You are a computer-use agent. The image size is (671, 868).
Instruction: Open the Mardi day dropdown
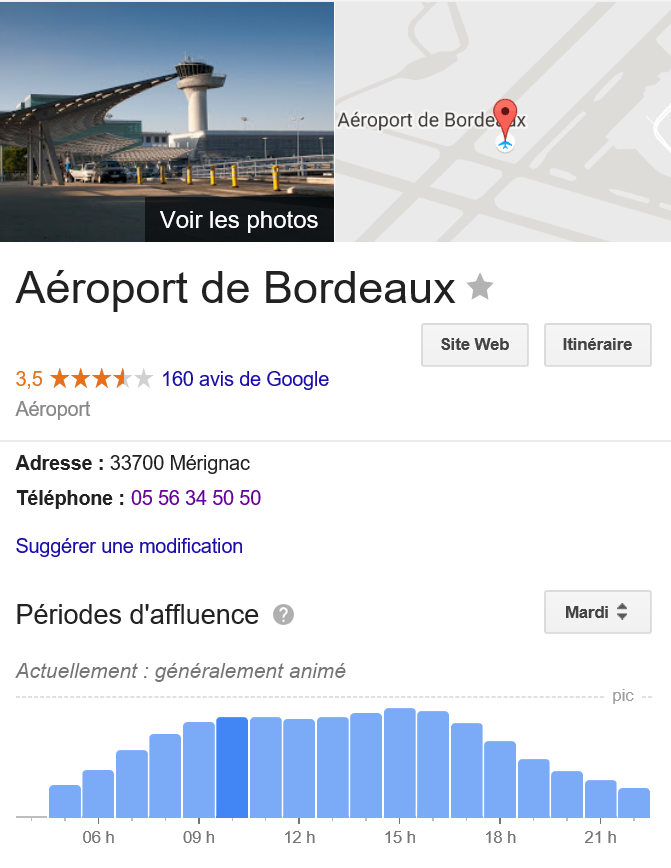click(597, 612)
